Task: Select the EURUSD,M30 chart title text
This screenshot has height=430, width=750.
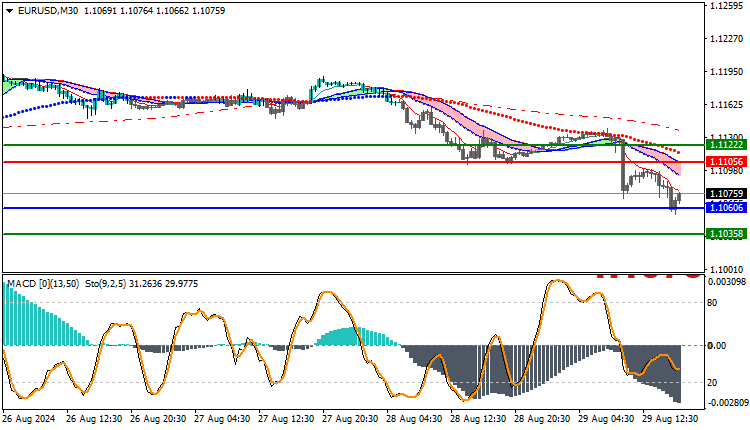Action: (48, 11)
